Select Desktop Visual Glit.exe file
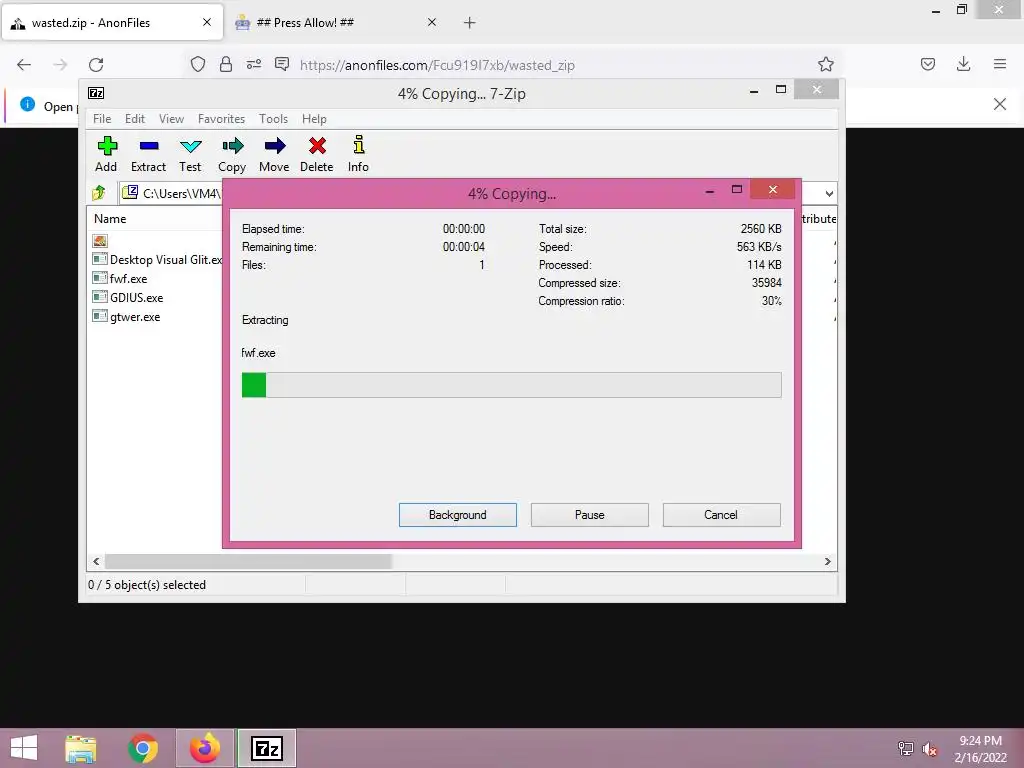This screenshot has width=1024, height=768. pos(158,260)
